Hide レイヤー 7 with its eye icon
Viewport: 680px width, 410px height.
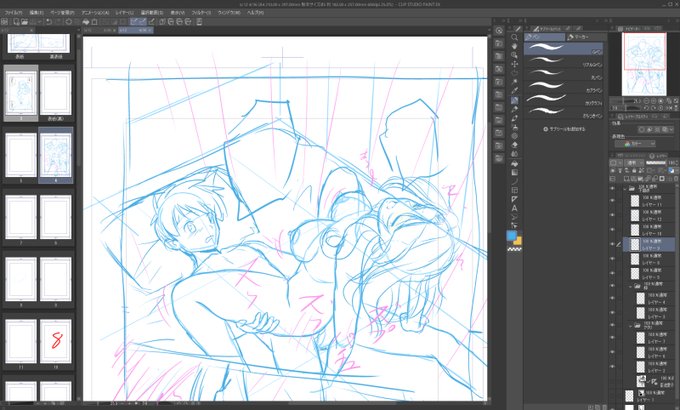coord(612,338)
